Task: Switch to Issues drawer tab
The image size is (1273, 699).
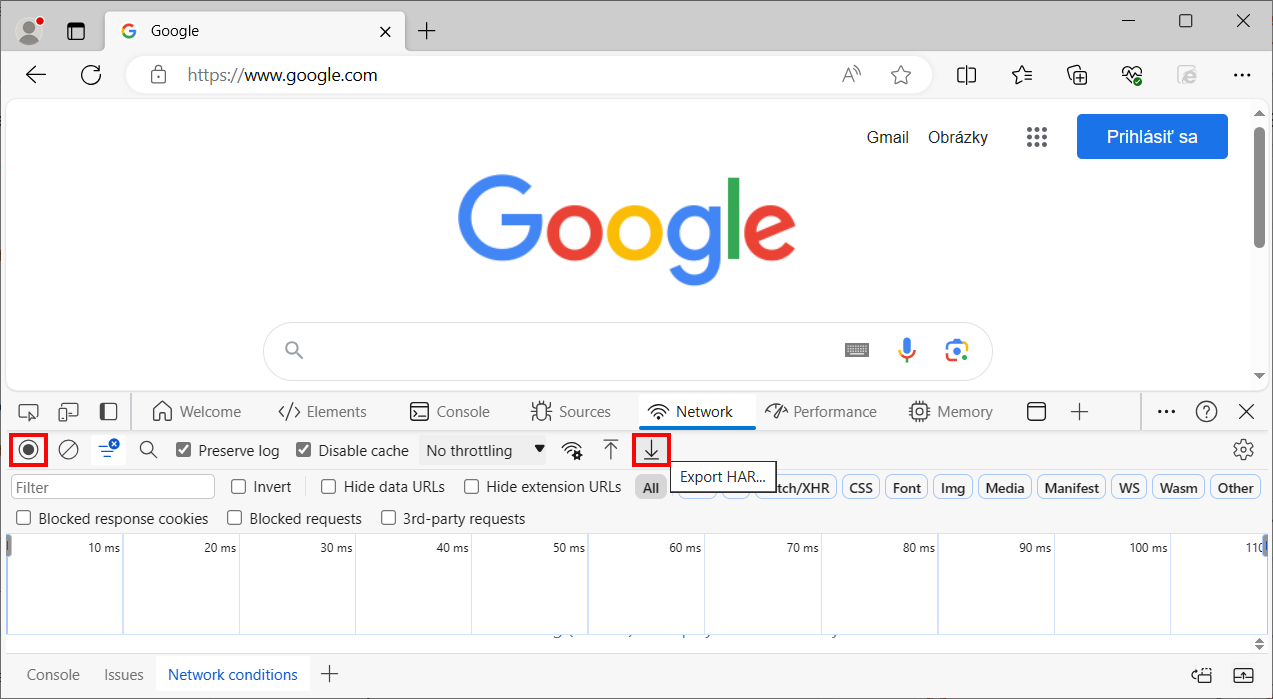Action: point(124,674)
